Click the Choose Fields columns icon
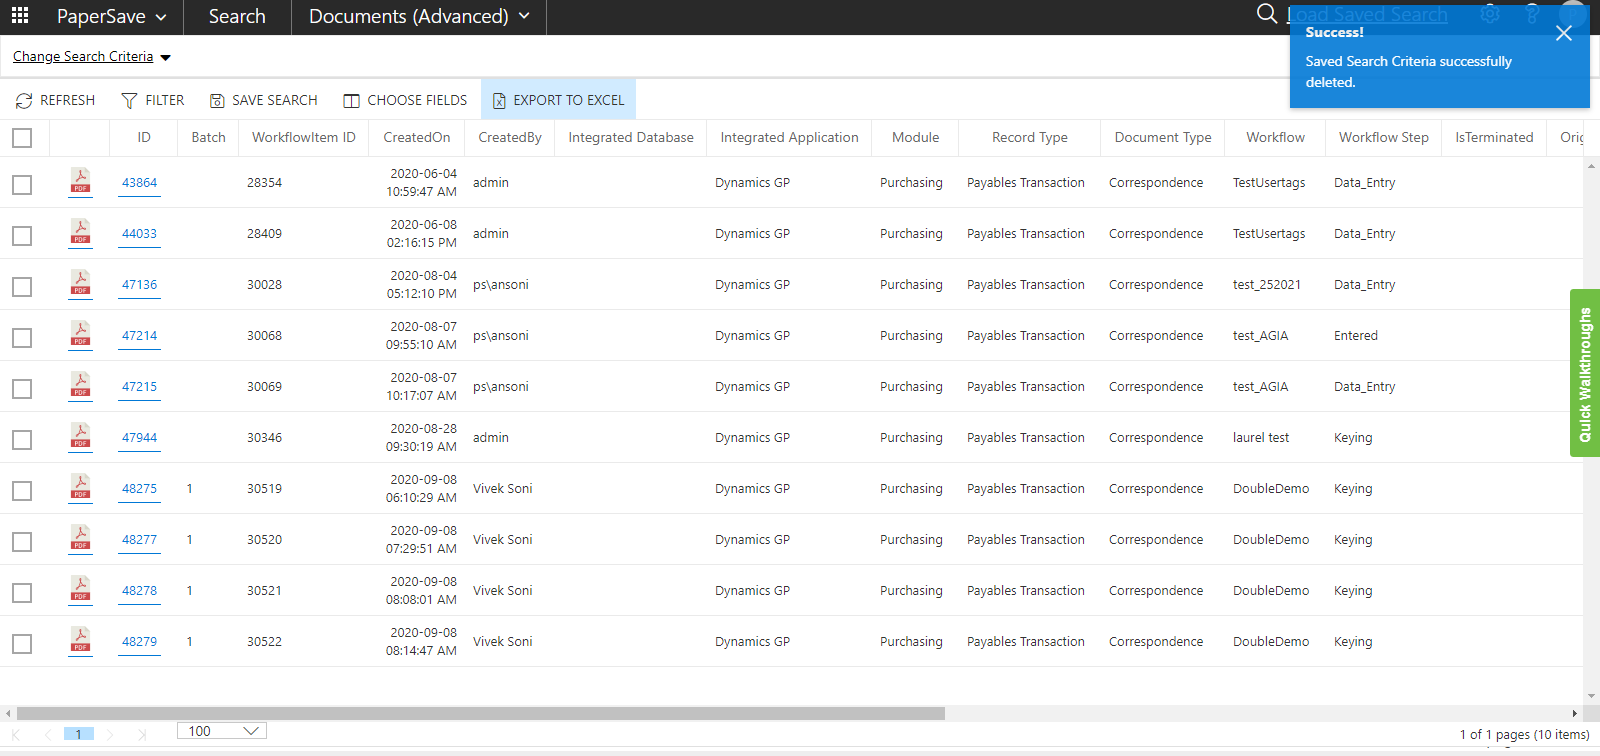 [351, 101]
